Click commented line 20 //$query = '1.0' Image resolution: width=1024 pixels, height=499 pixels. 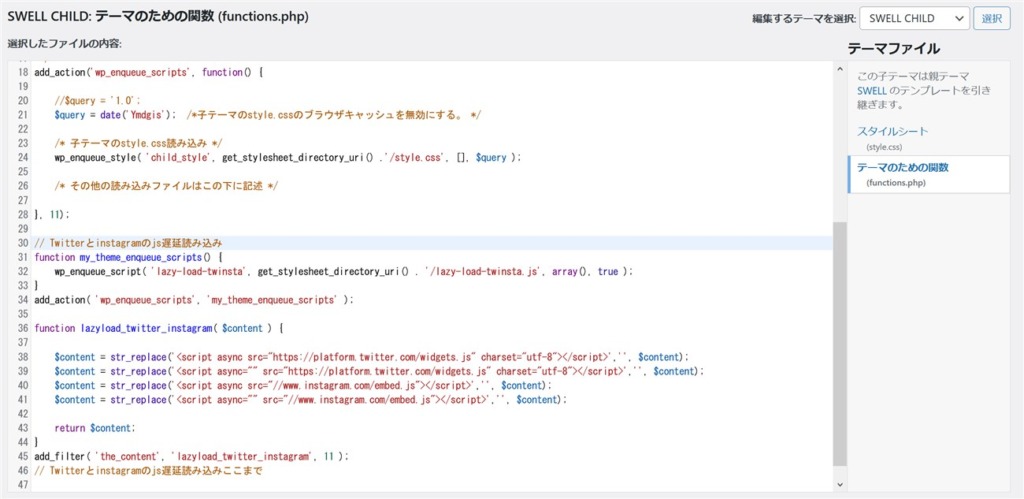98,101
